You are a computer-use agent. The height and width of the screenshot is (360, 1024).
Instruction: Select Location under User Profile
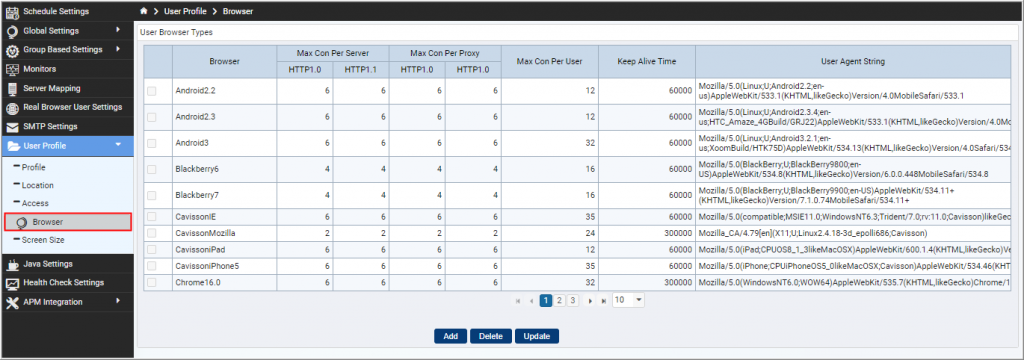(37, 186)
